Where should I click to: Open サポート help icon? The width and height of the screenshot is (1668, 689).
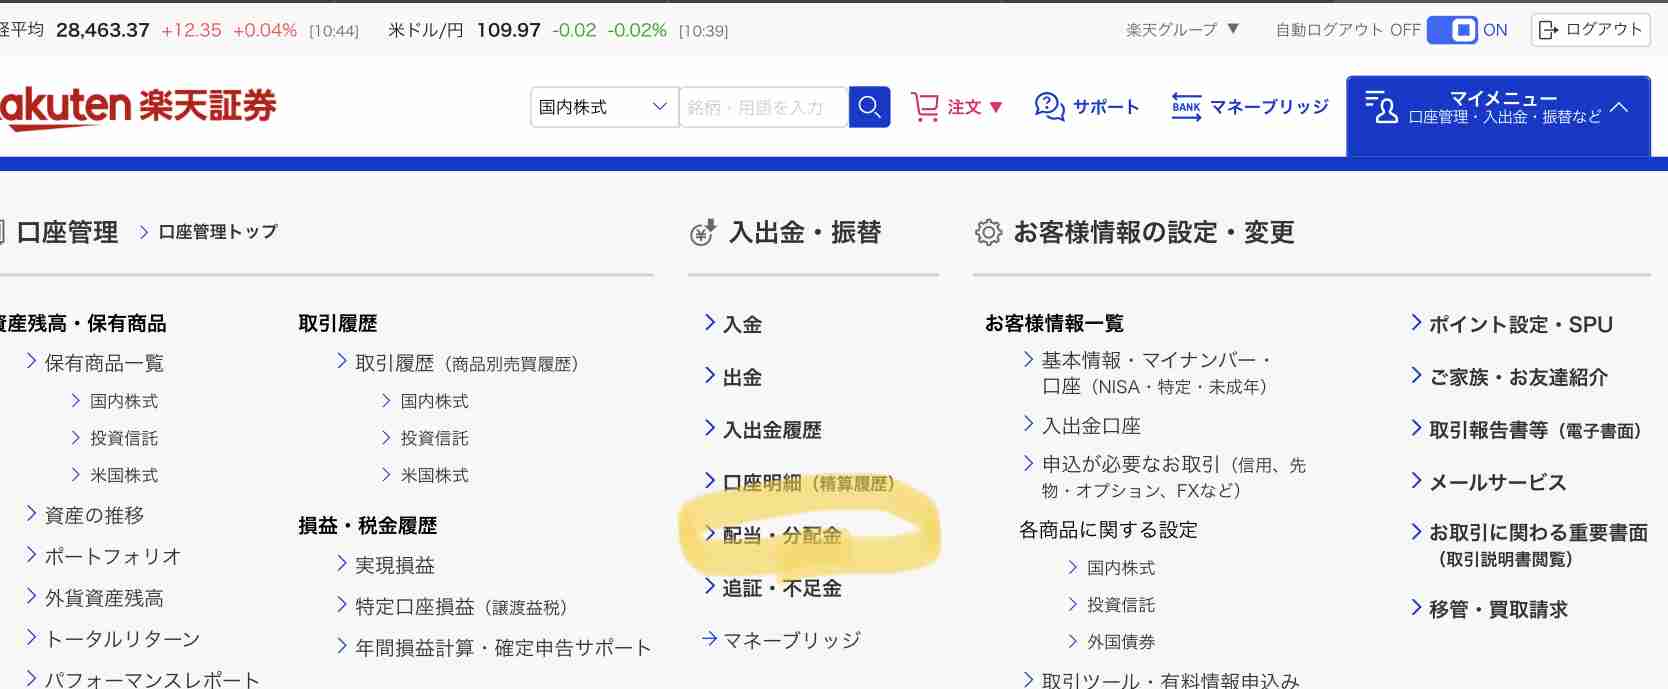click(1049, 106)
